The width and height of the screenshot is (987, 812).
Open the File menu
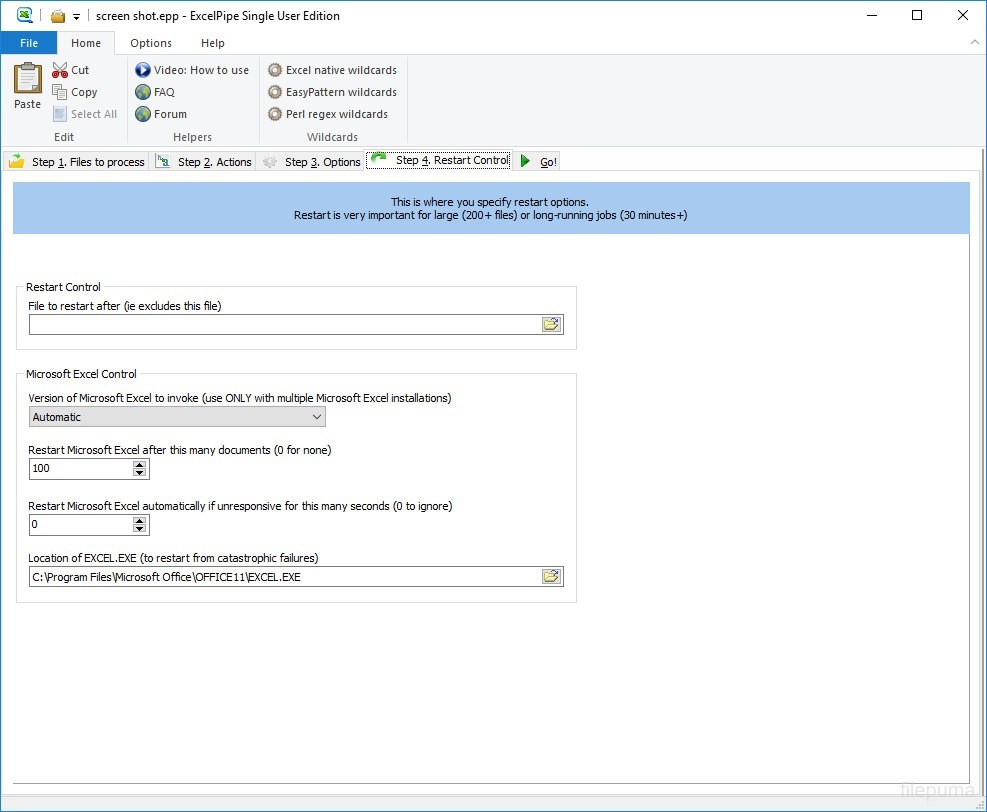(29, 43)
